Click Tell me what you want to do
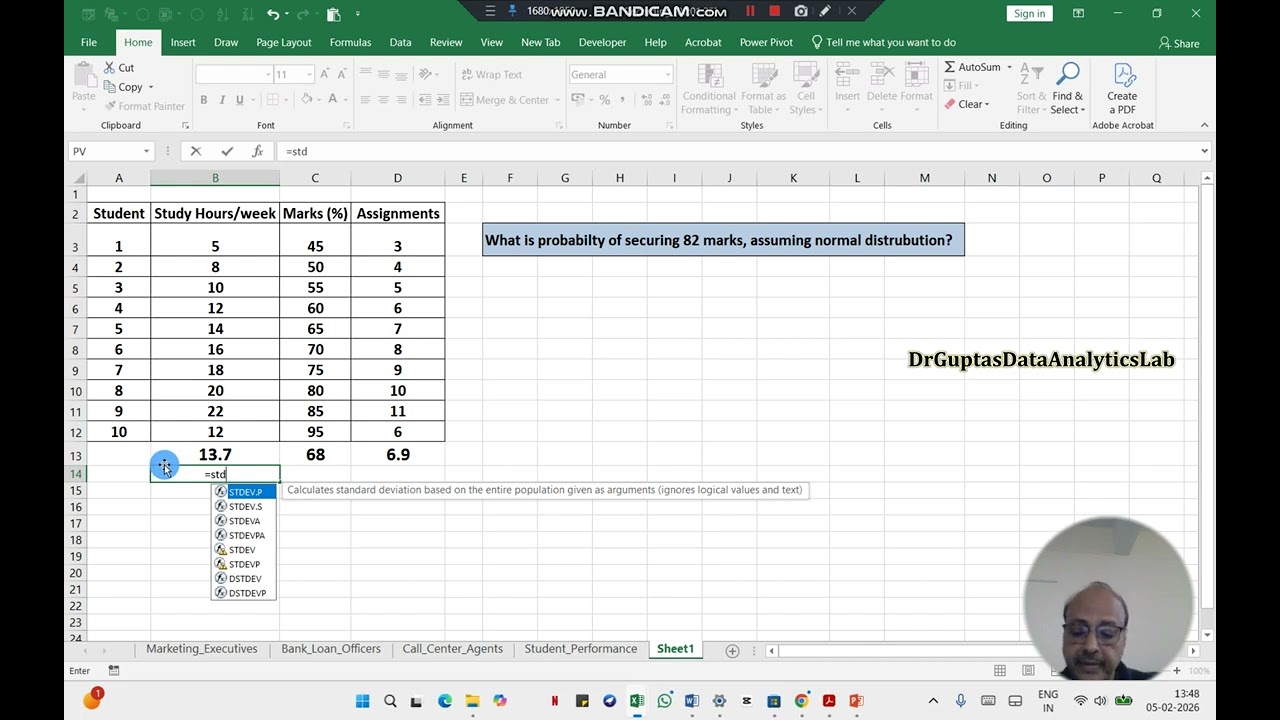The image size is (1280, 720). [883, 42]
